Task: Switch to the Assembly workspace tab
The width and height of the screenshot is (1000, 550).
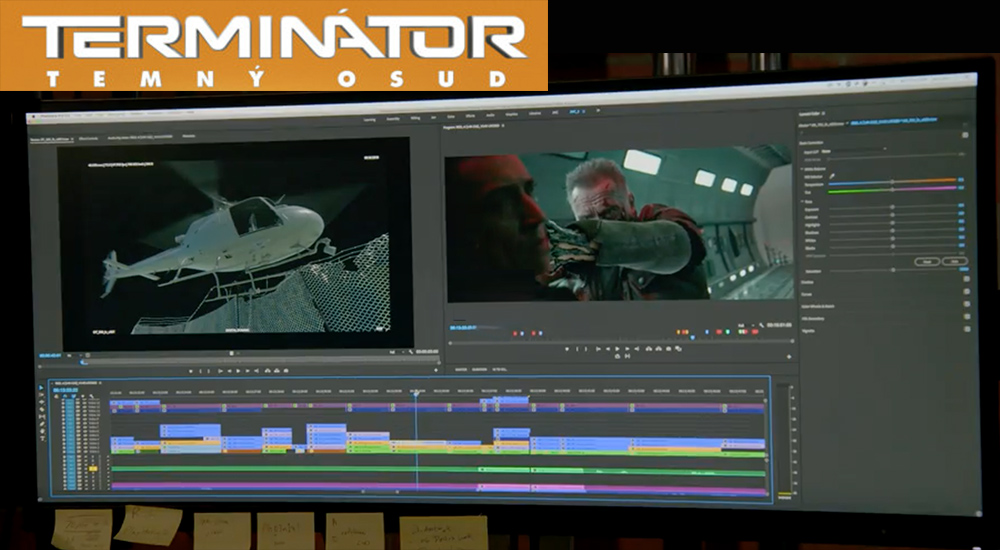Action: tap(393, 119)
